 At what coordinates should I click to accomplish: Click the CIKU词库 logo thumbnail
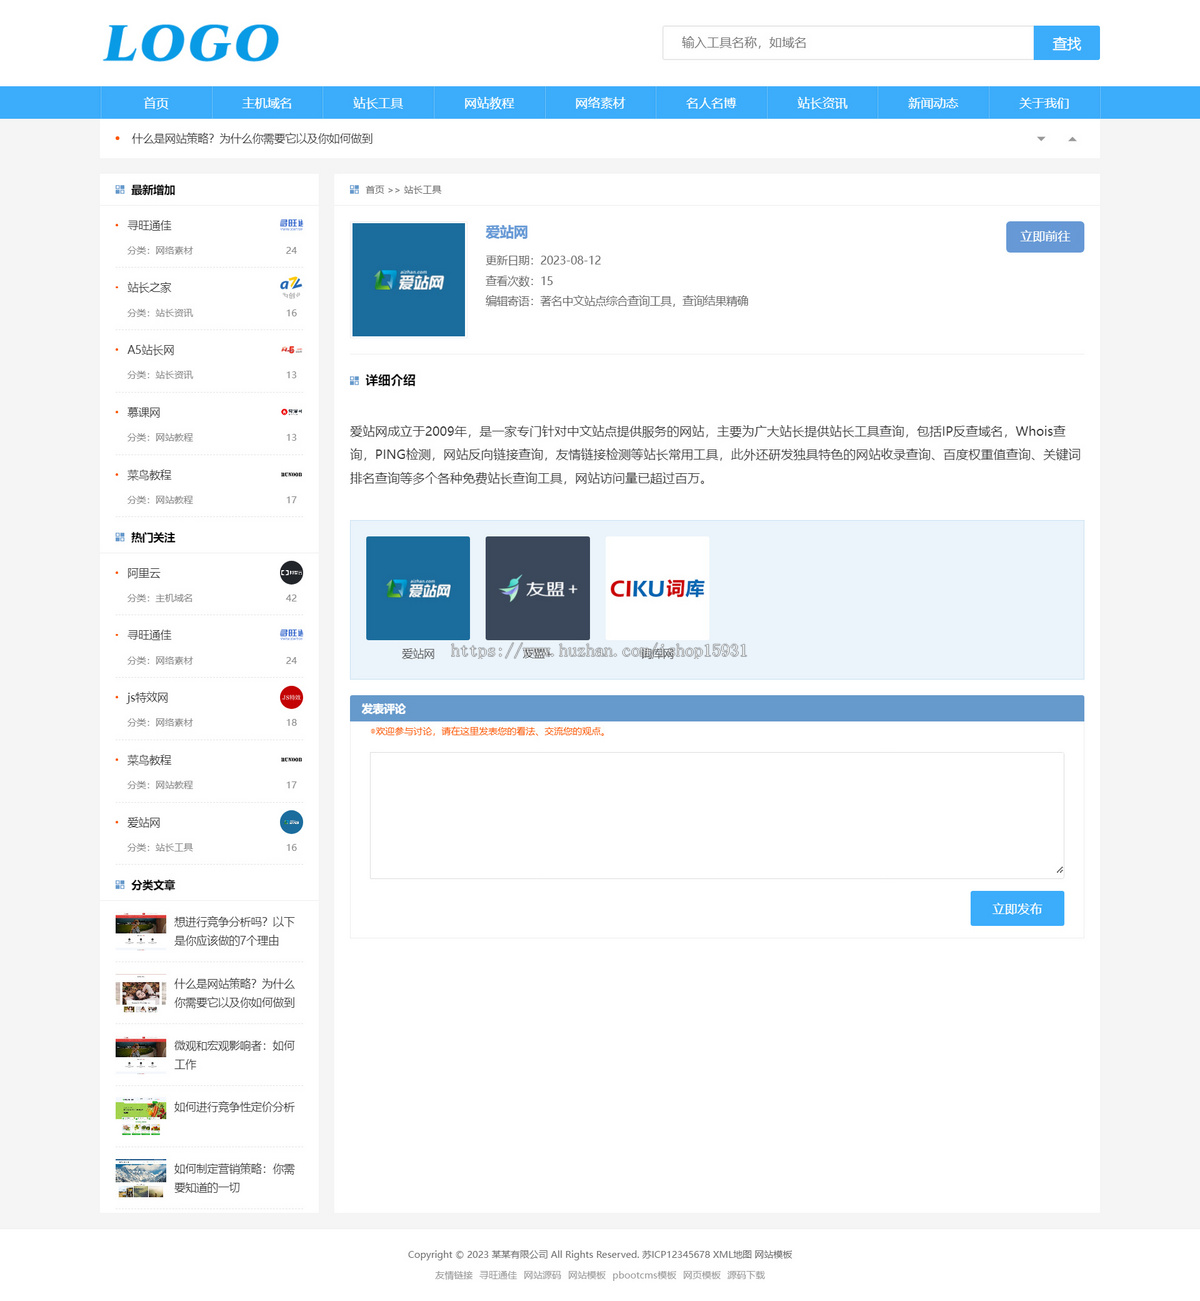click(657, 588)
